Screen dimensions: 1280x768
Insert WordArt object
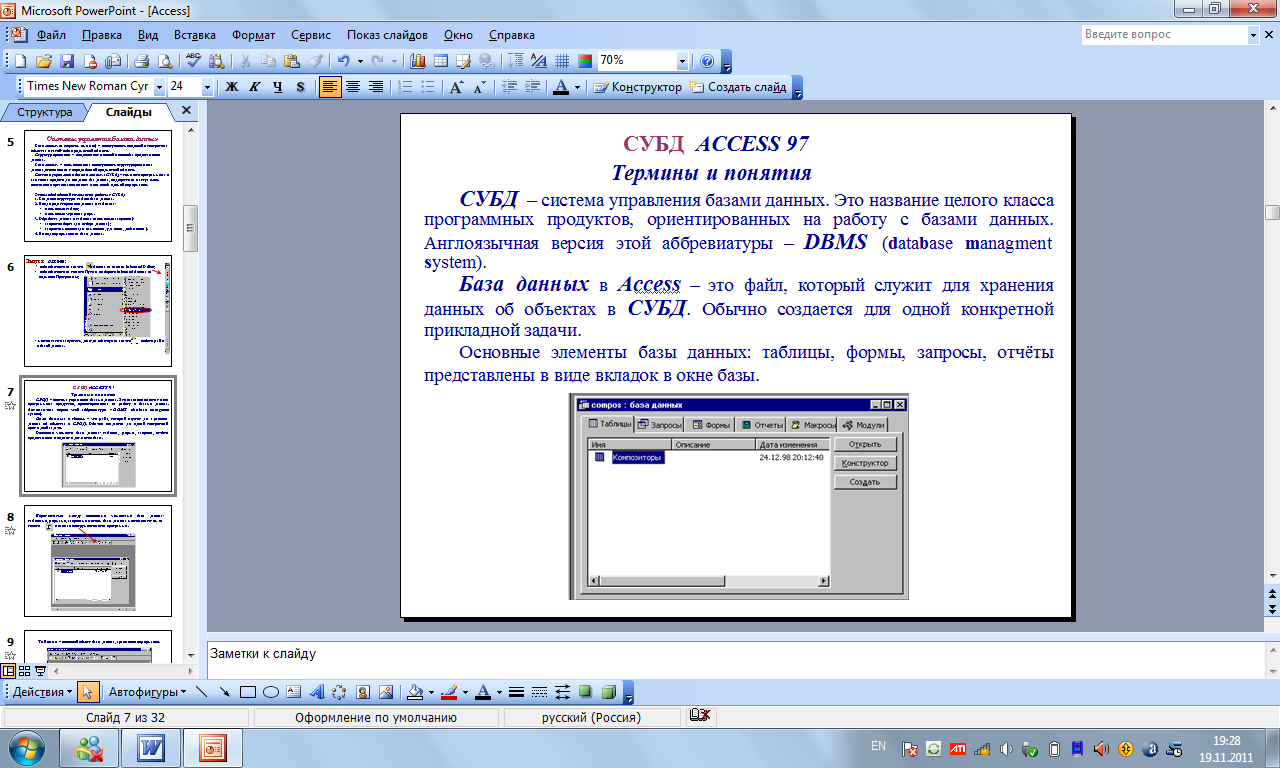pos(316,692)
